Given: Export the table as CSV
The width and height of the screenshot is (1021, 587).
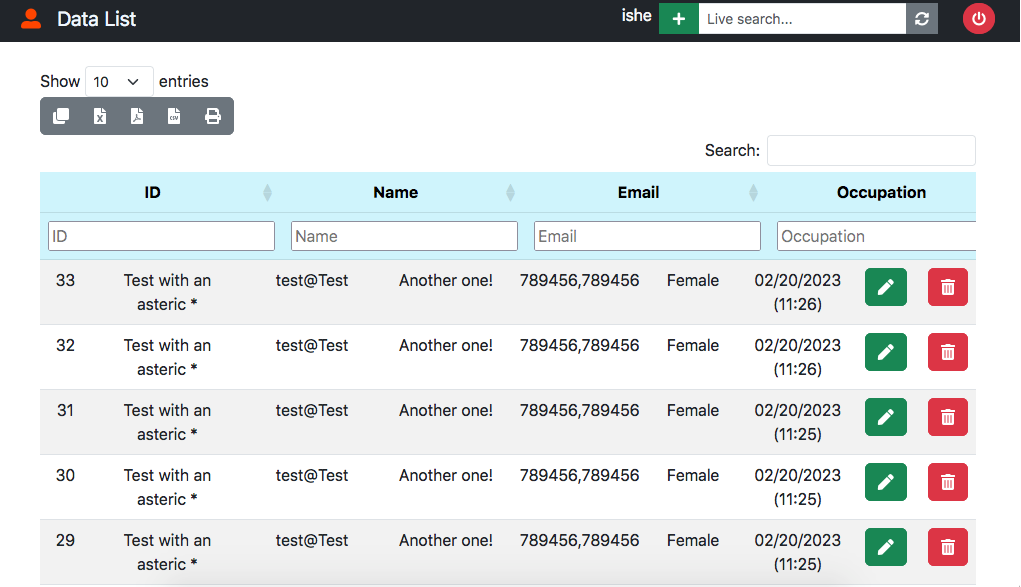Looking at the screenshot, I should (174, 116).
